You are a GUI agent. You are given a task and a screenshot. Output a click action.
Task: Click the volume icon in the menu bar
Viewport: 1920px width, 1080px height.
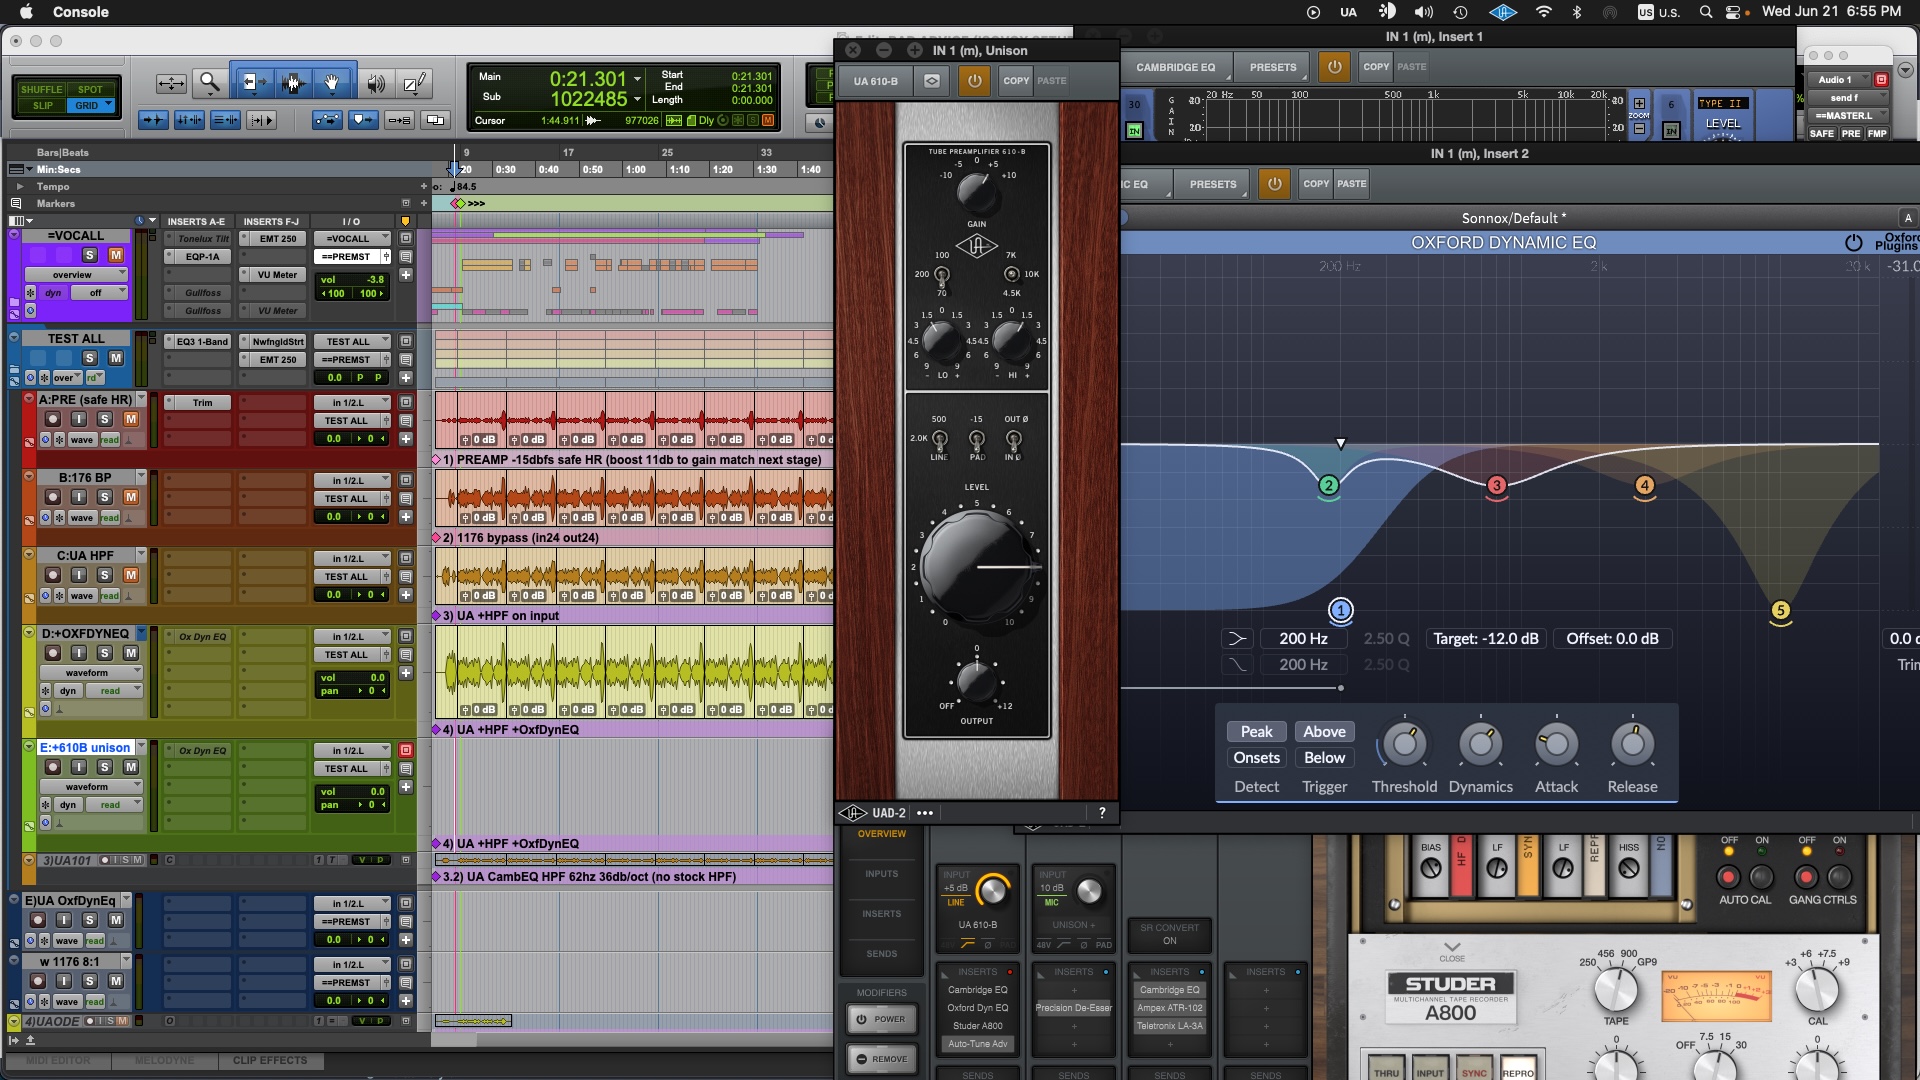tap(1424, 12)
